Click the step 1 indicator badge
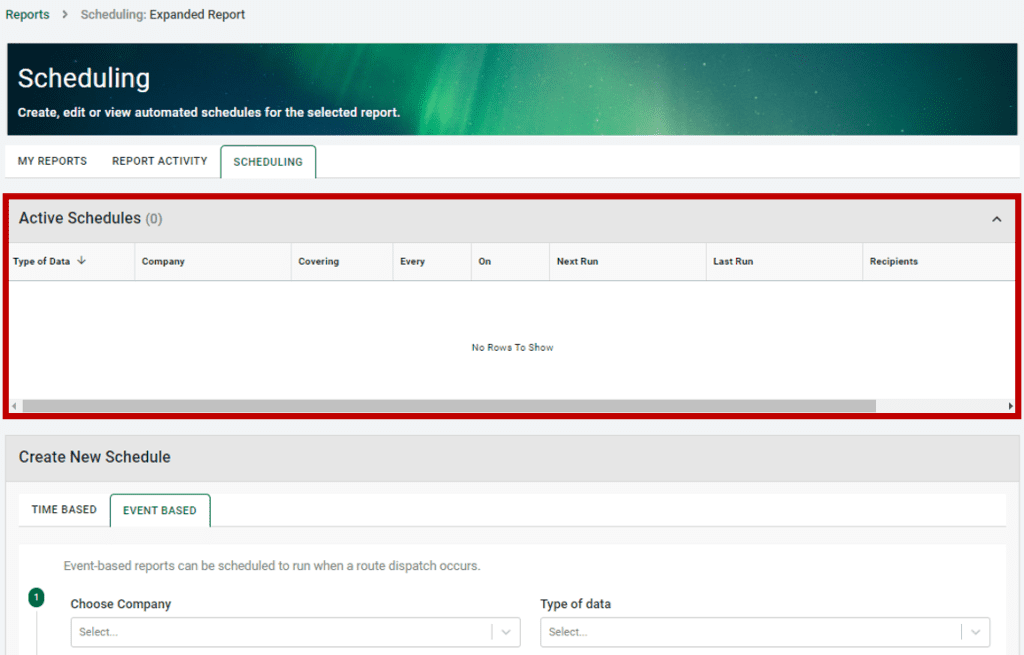1024x655 pixels. pos(36,597)
